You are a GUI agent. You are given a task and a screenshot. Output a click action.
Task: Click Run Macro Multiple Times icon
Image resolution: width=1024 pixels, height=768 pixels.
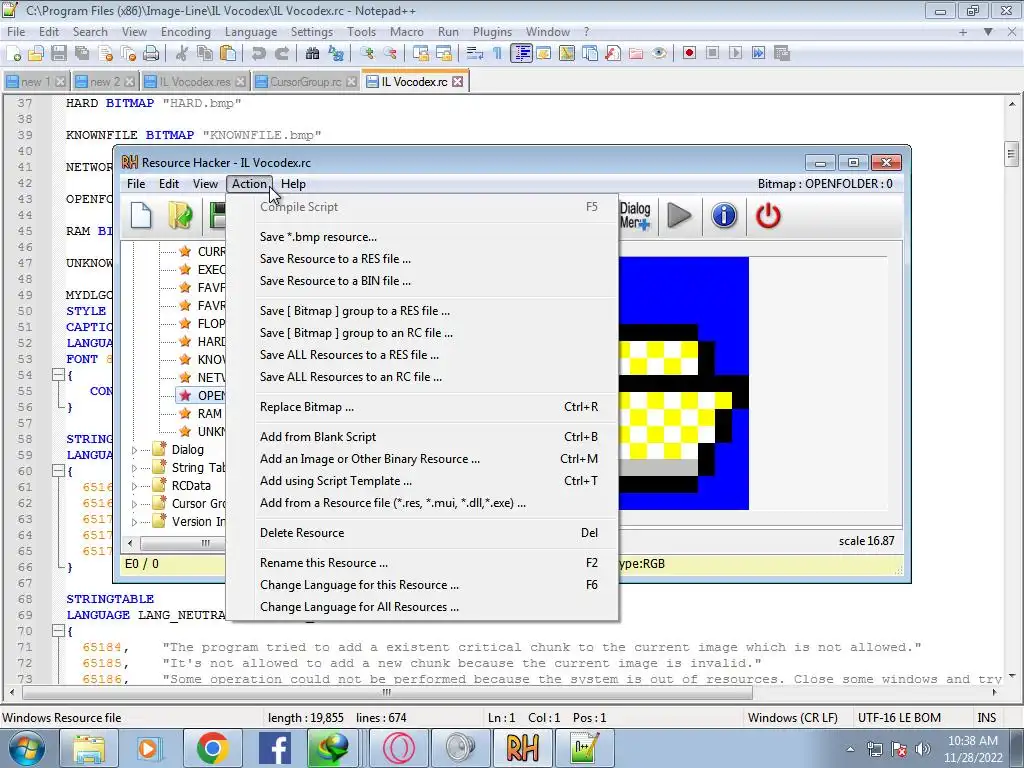point(758,54)
